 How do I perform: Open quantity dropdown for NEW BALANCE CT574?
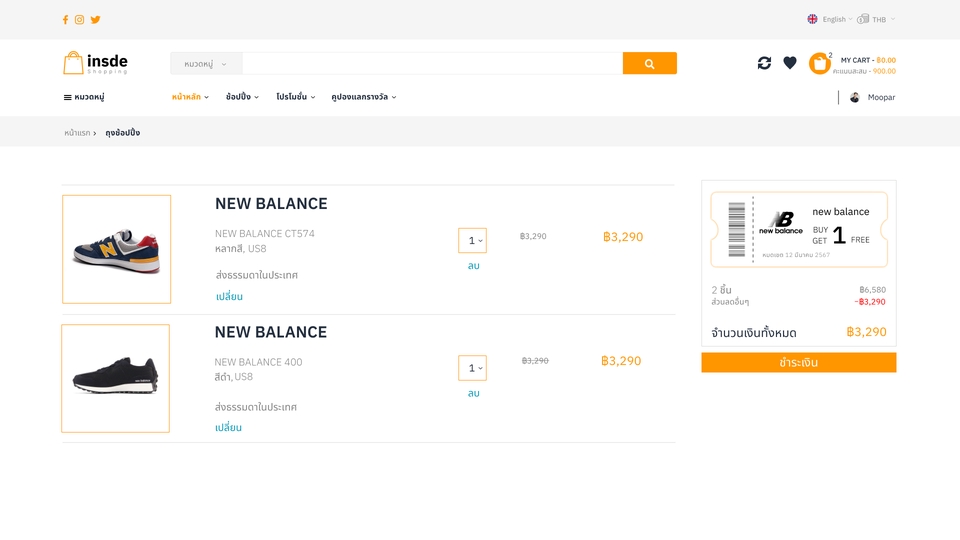(473, 241)
